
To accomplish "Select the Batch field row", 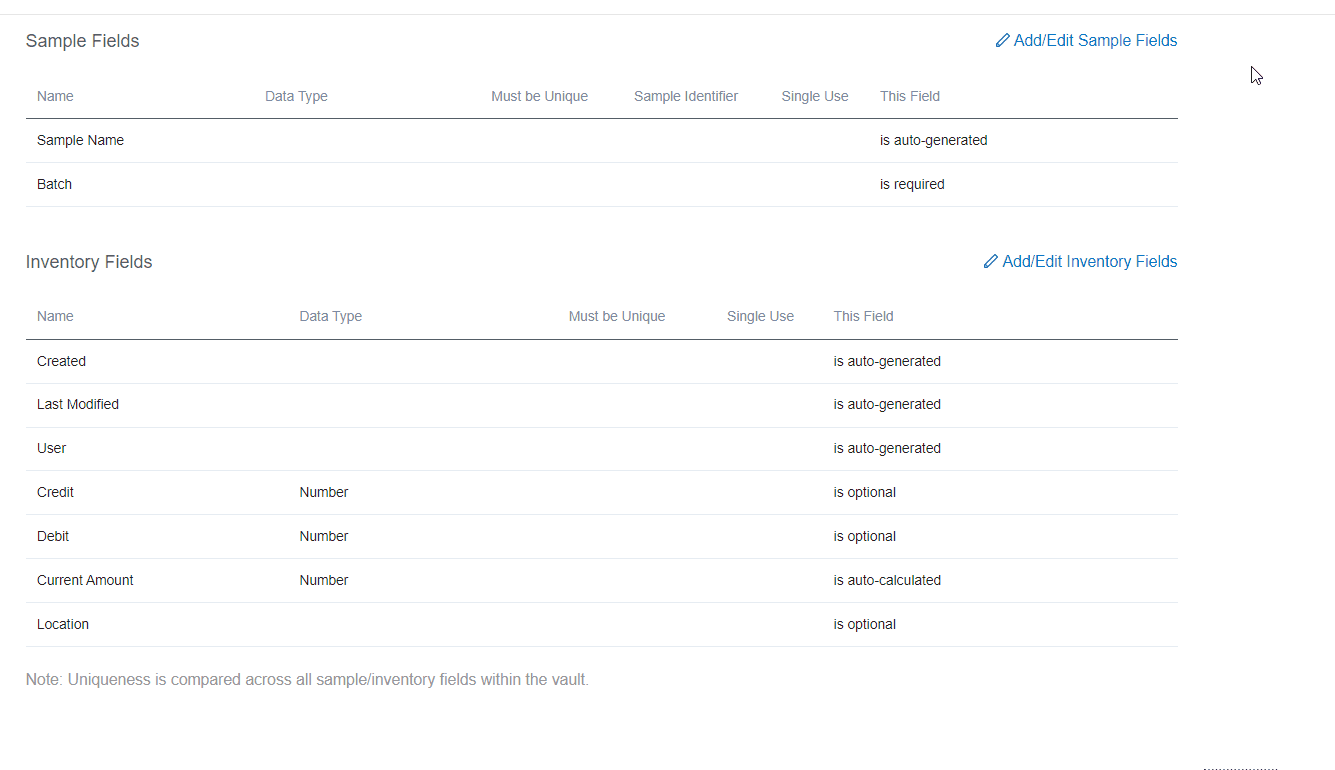I will tap(602, 185).
